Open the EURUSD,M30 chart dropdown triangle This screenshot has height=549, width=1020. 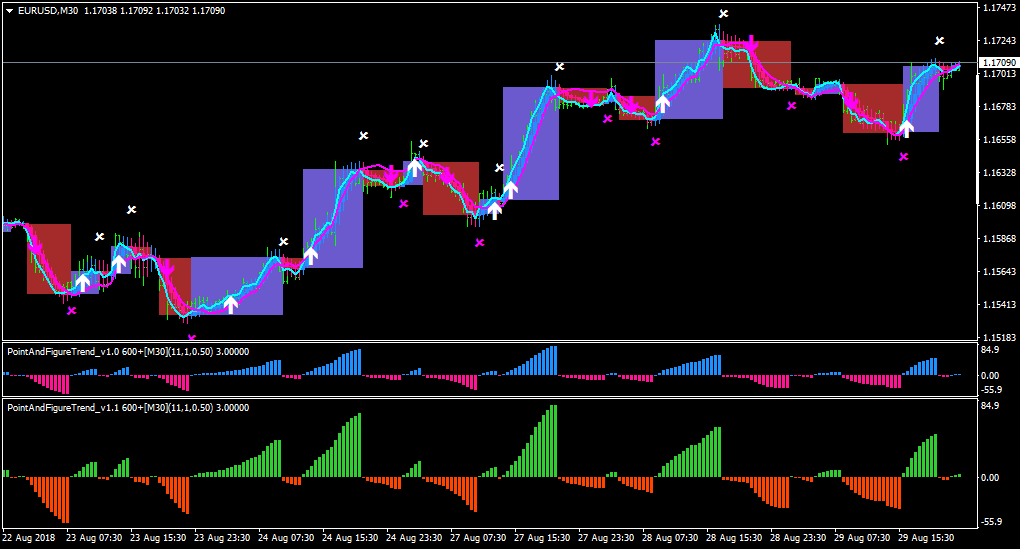coord(10,11)
